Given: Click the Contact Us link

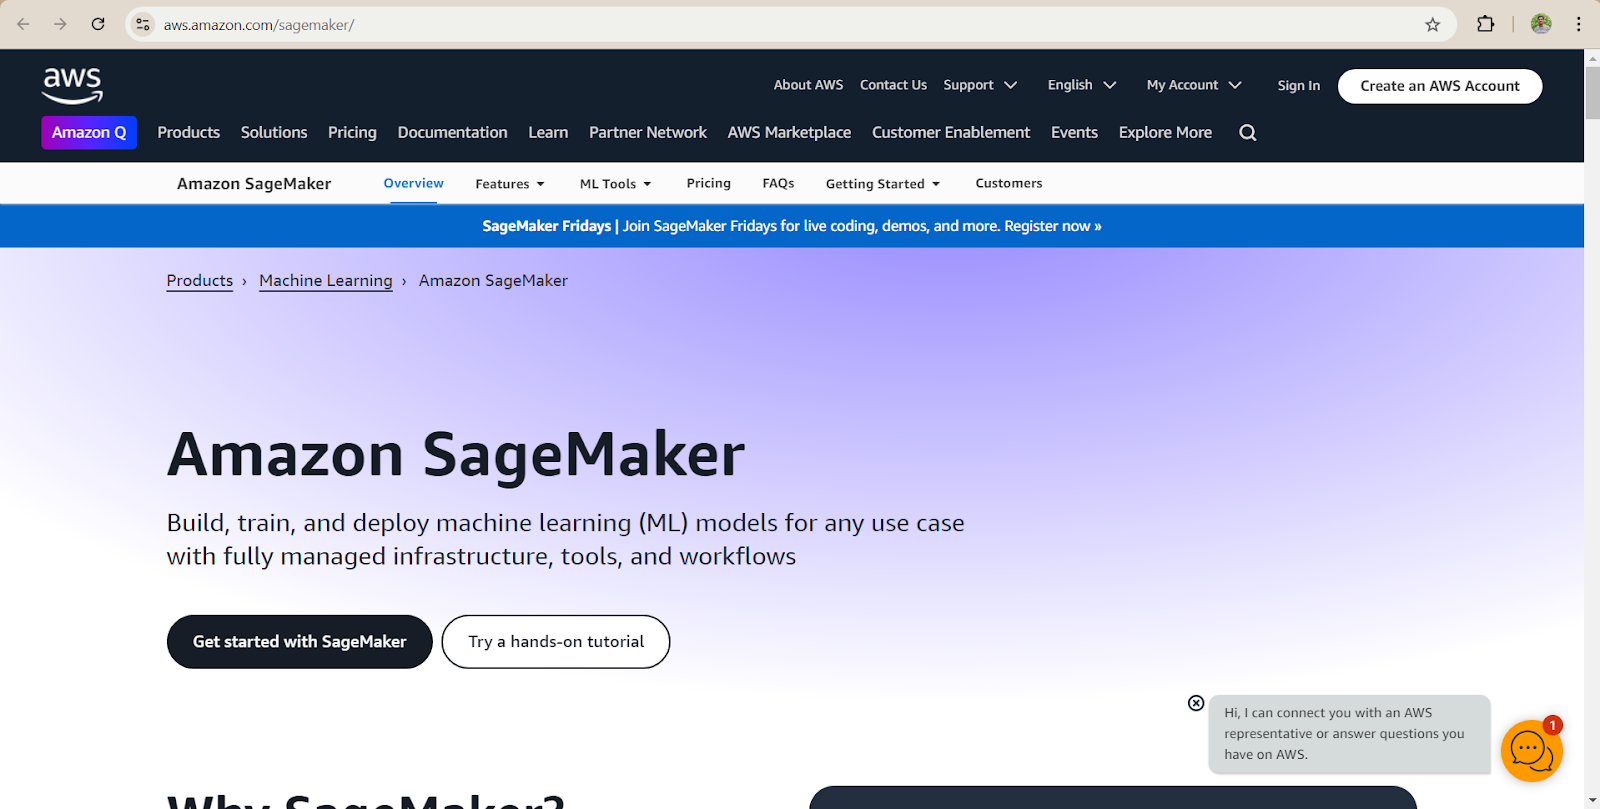Looking at the screenshot, I should click(x=893, y=85).
